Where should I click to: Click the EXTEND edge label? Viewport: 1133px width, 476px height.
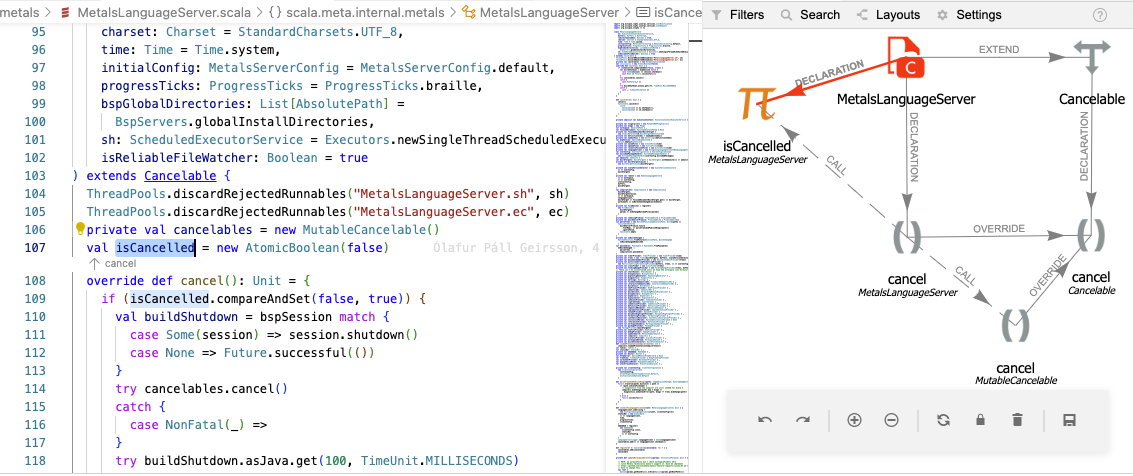pos(999,50)
